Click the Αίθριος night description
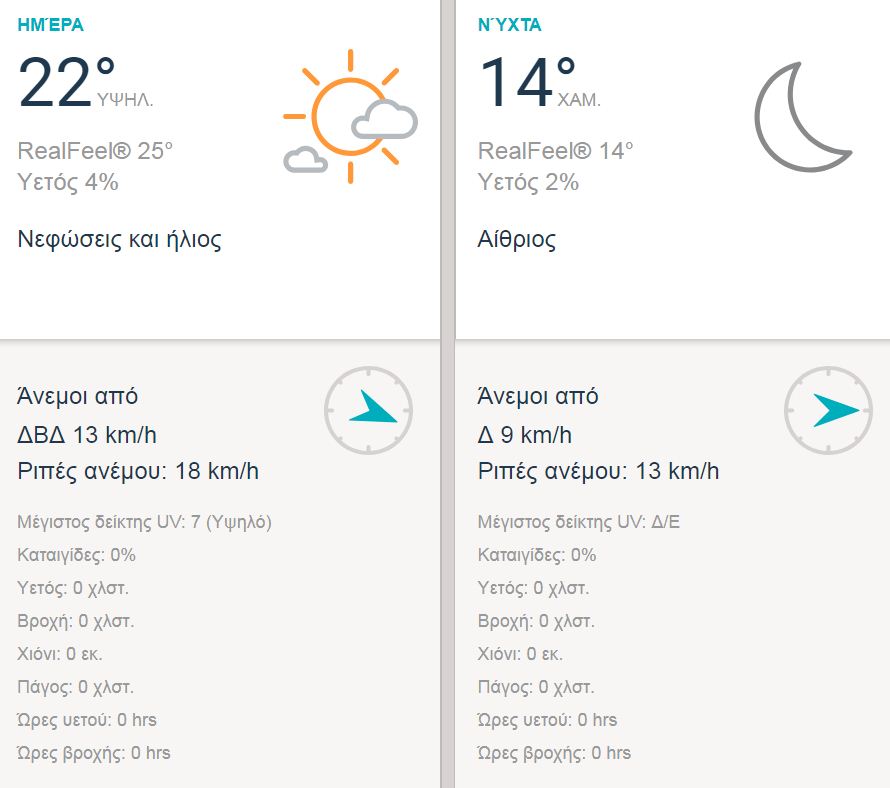This screenshot has height=788, width=890. [517, 239]
